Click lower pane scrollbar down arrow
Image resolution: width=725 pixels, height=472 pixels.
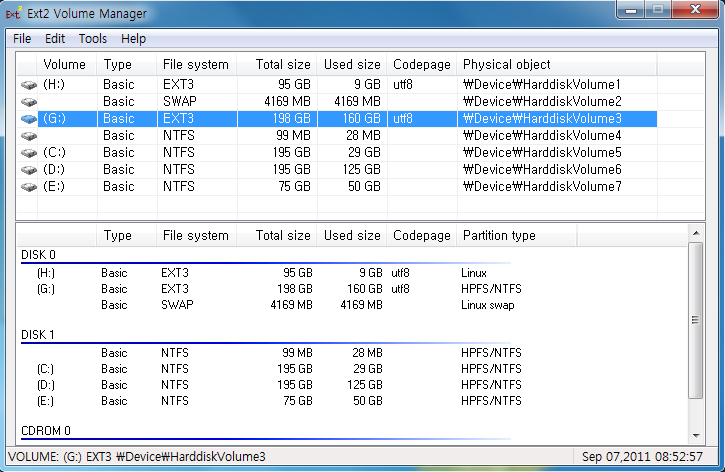(x=696, y=436)
